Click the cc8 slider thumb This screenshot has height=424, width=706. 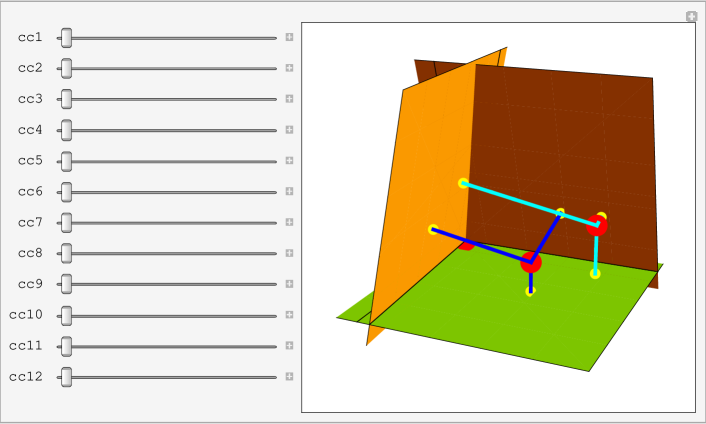click(x=66, y=253)
